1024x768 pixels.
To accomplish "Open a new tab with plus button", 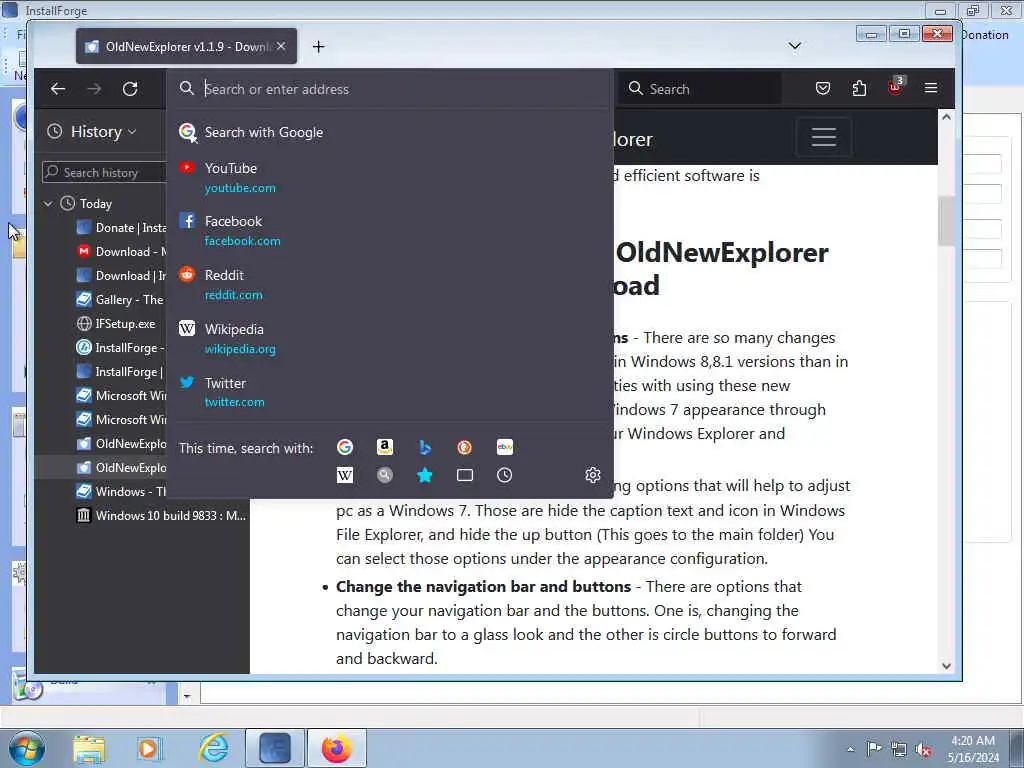I will [318, 46].
